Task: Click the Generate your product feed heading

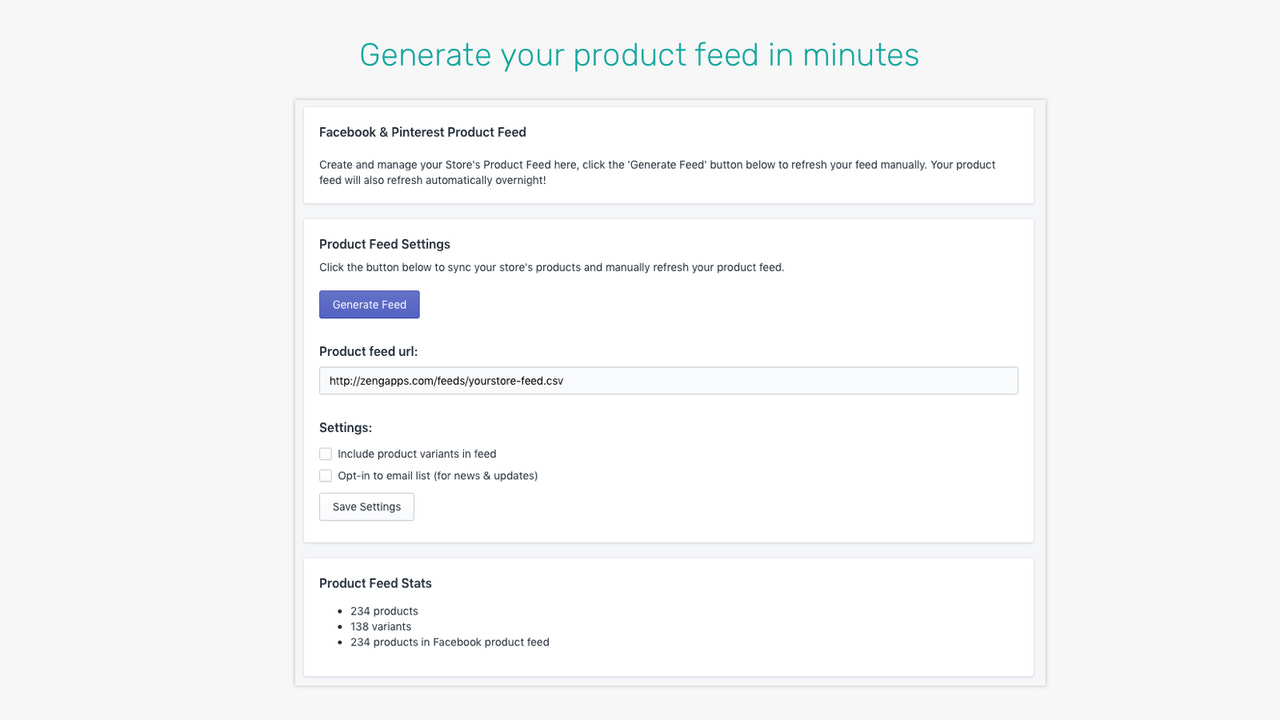Action: 639,55
